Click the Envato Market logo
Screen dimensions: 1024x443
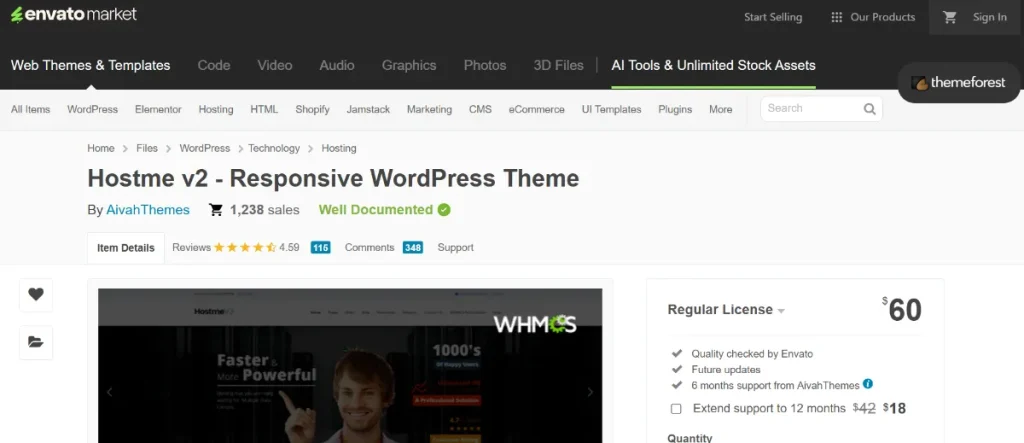74,14
